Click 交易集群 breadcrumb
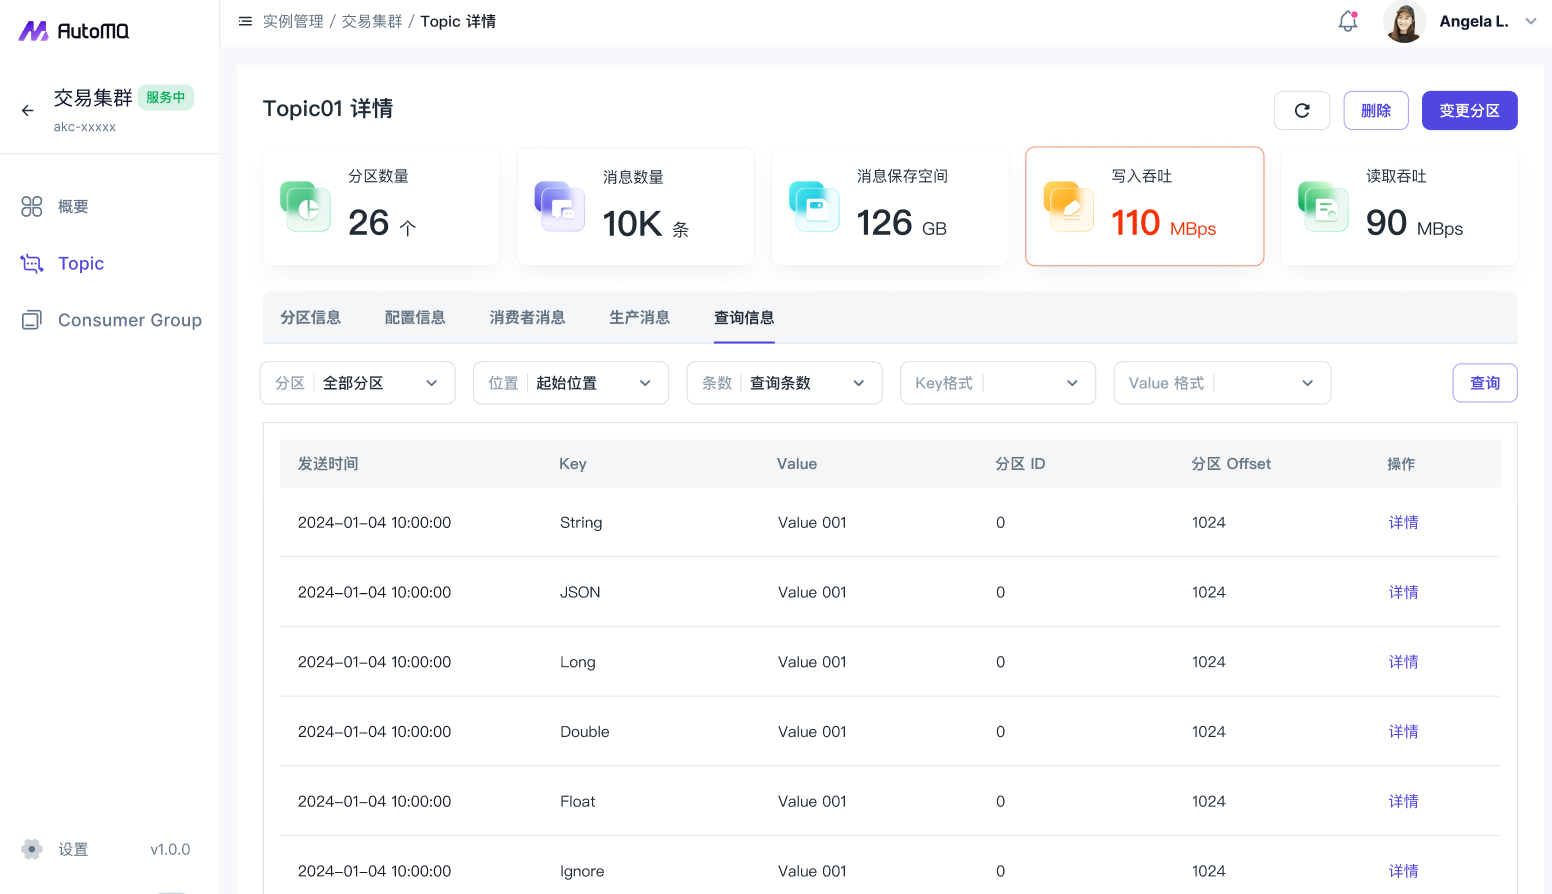1552x894 pixels. (x=372, y=21)
